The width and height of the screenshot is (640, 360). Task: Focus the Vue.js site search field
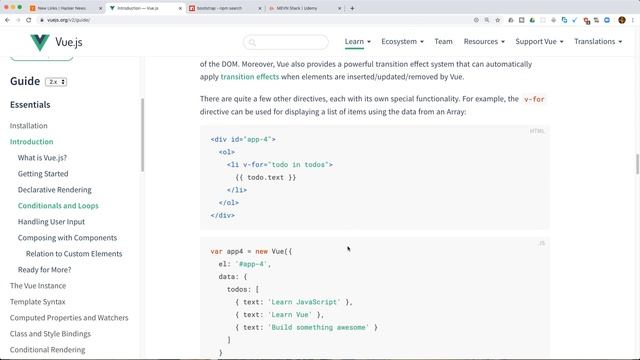pyautogui.click(x=286, y=42)
